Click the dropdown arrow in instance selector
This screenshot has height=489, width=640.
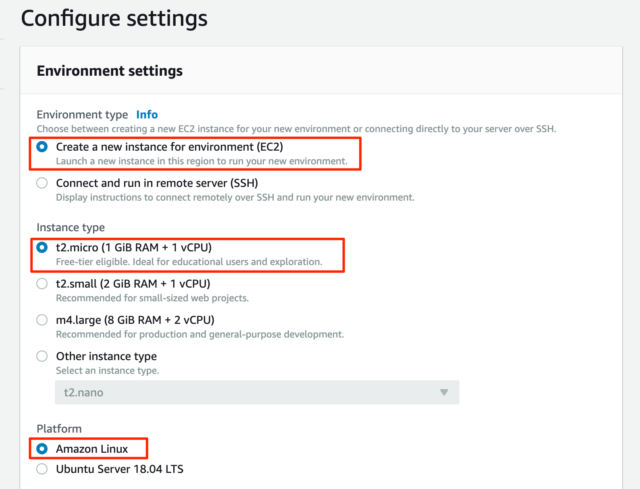point(444,393)
